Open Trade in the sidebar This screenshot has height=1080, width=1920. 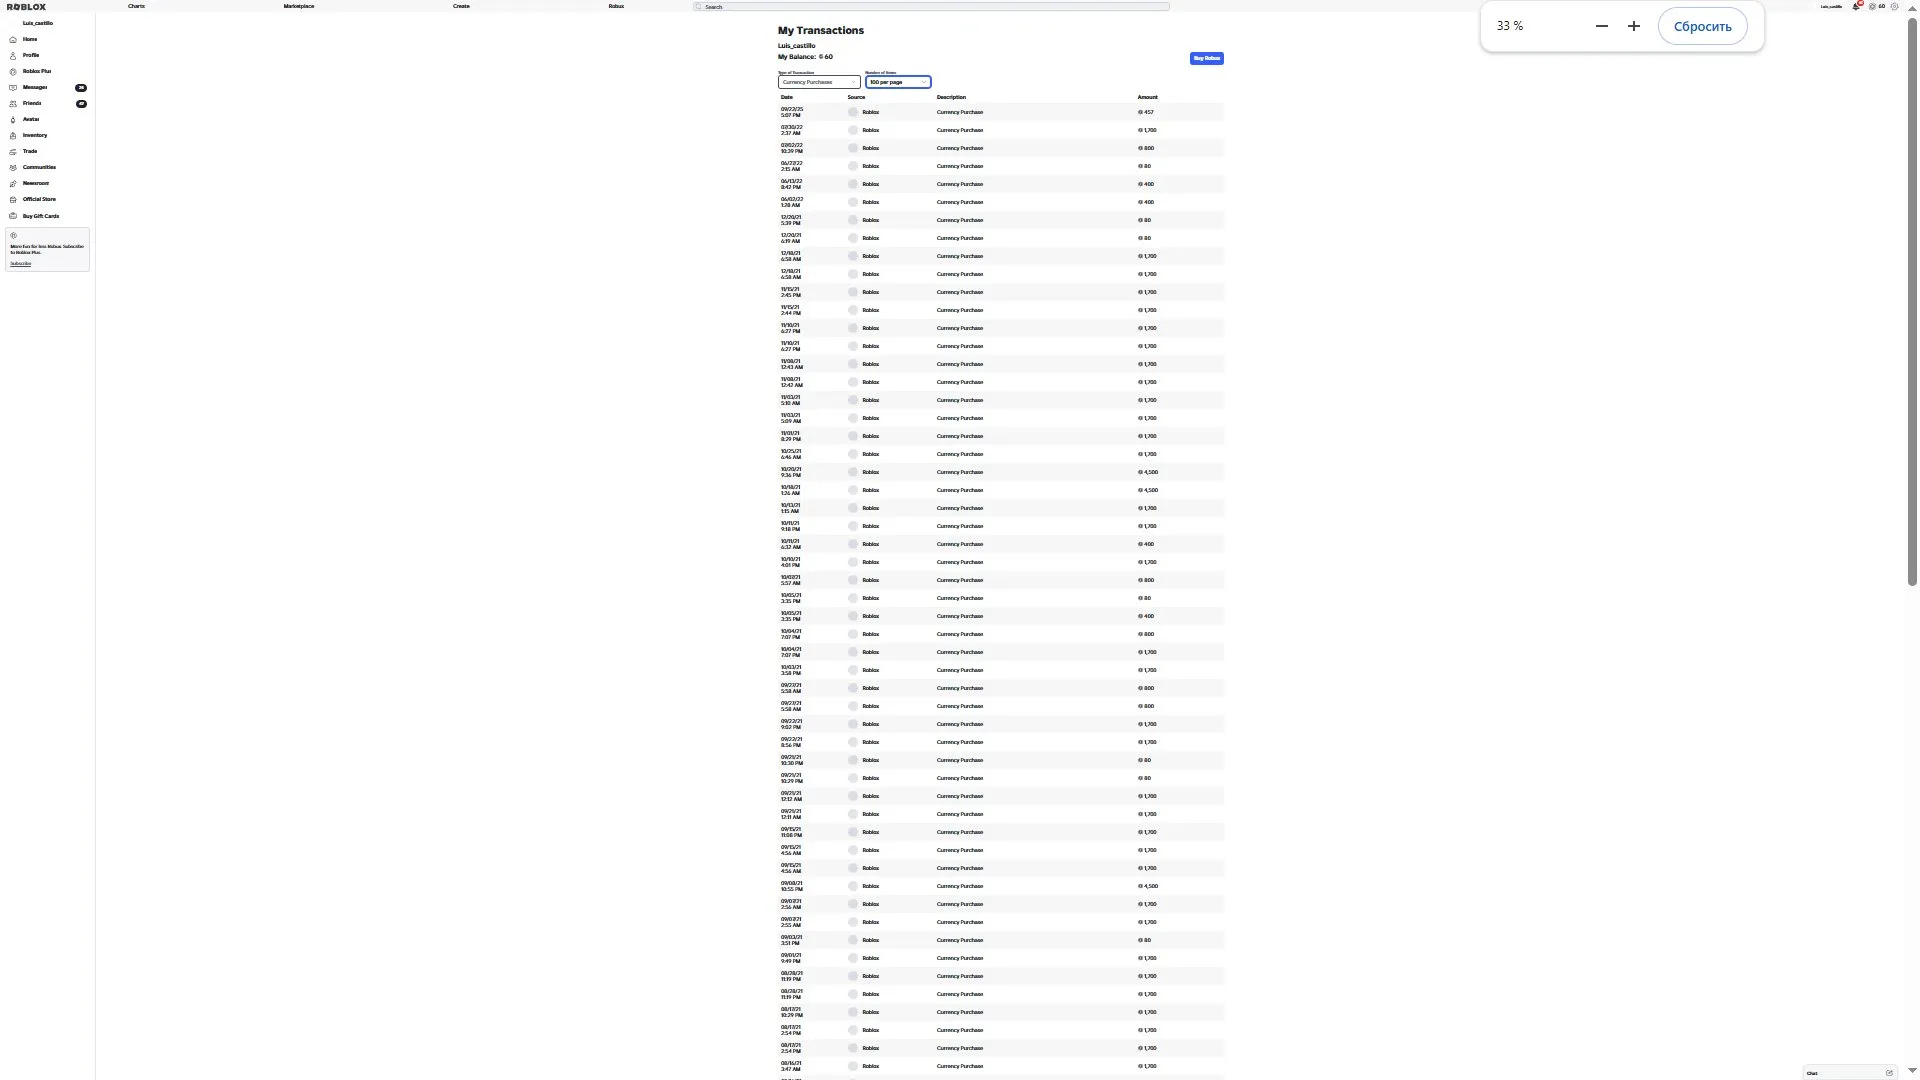tap(30, 151)
